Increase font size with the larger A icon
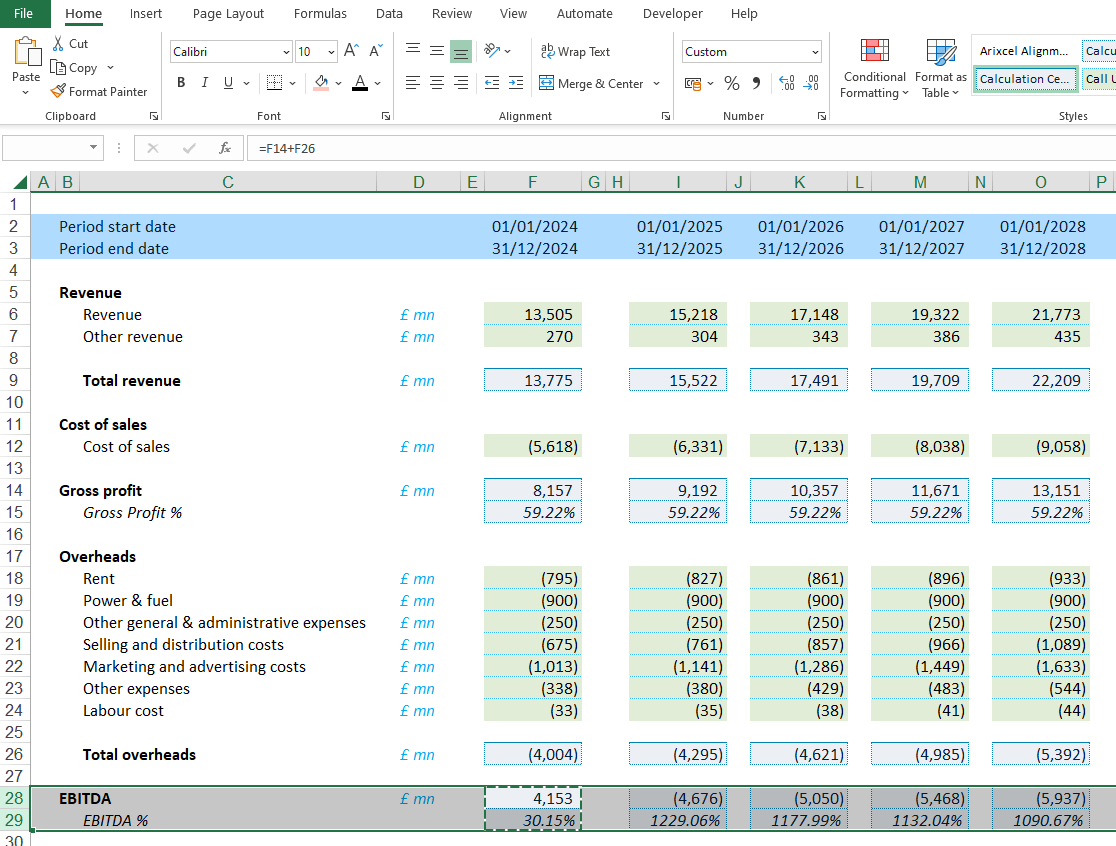 coord(351,51)
